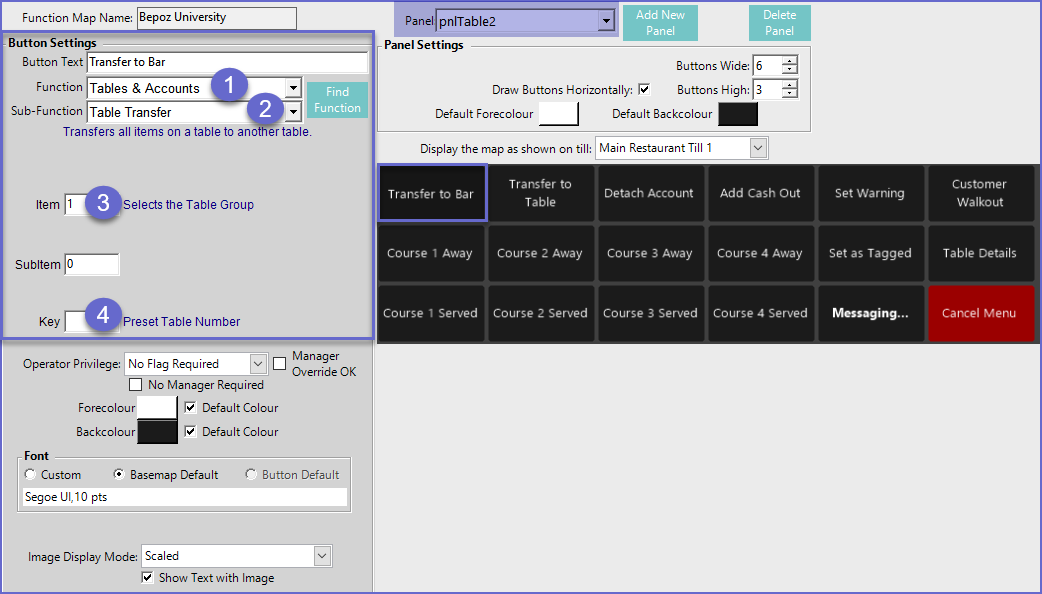The height and width of the screenshot is (594, 1042).
Task: Select the Custom font radio button
Action: [30, 474]
